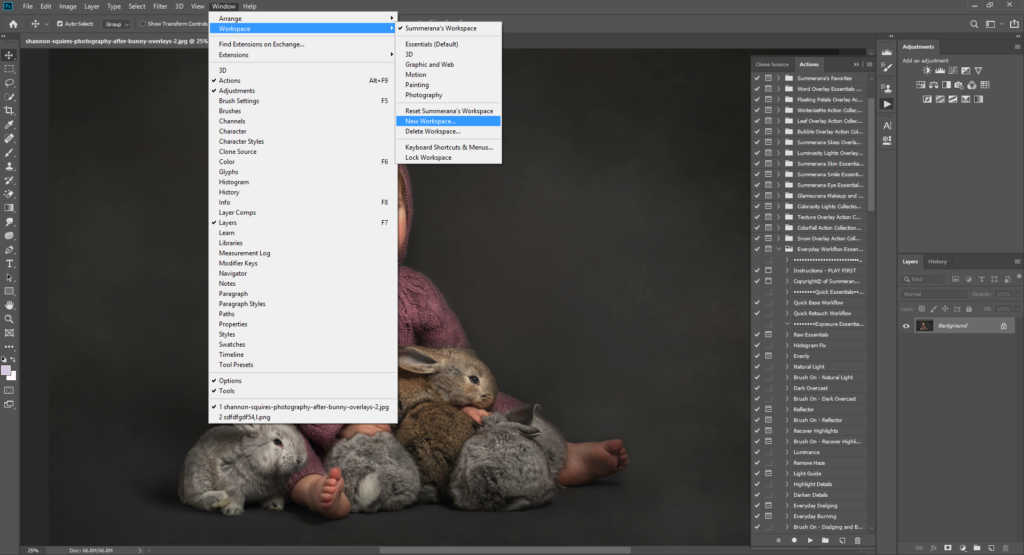Add Photo Filter camera adjustment icon
The width and height of the screenshot is (1024, 555).
[959, 85]
